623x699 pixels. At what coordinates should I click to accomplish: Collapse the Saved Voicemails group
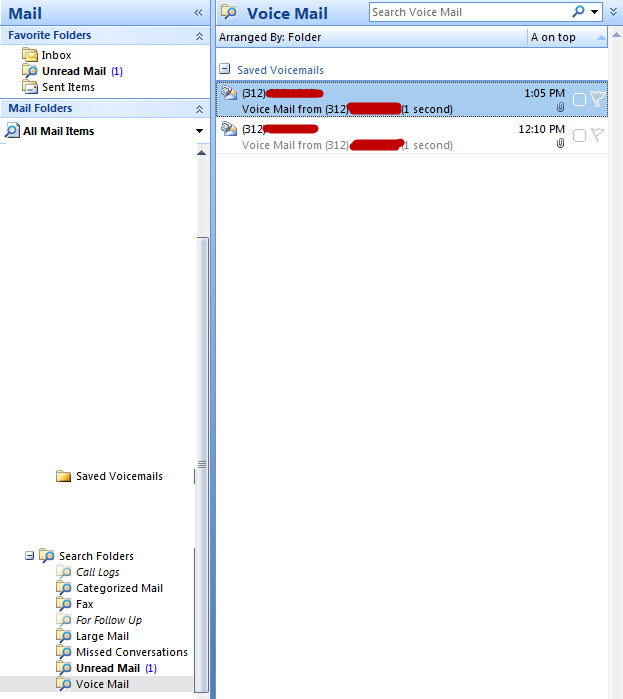click(x=225, y=70)
